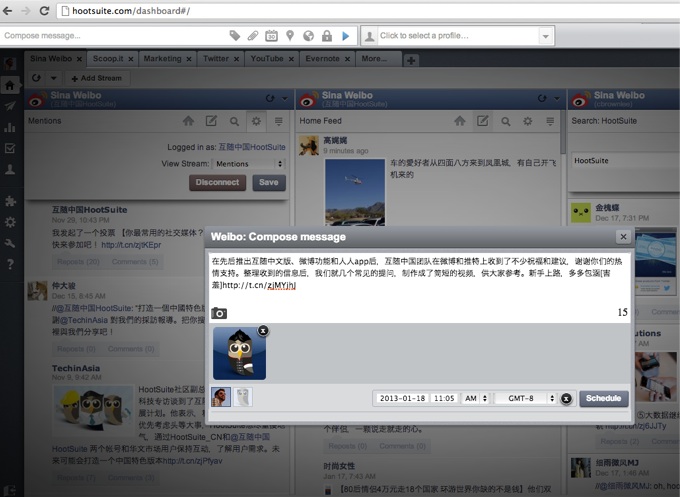
Task: Open the Publisher paper plane icon in the sidebar
Action: (x=10, y=106)
